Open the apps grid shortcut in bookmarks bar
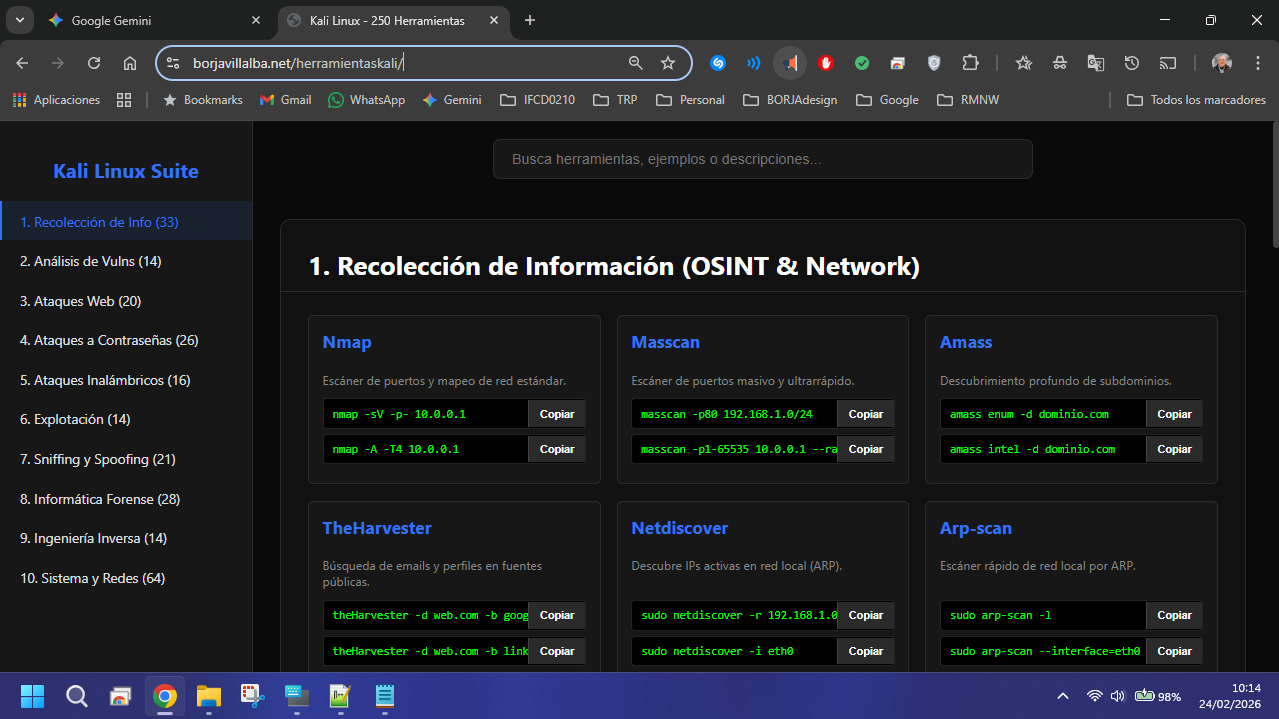Screen dimensions: 1279x719 [124, 100]
